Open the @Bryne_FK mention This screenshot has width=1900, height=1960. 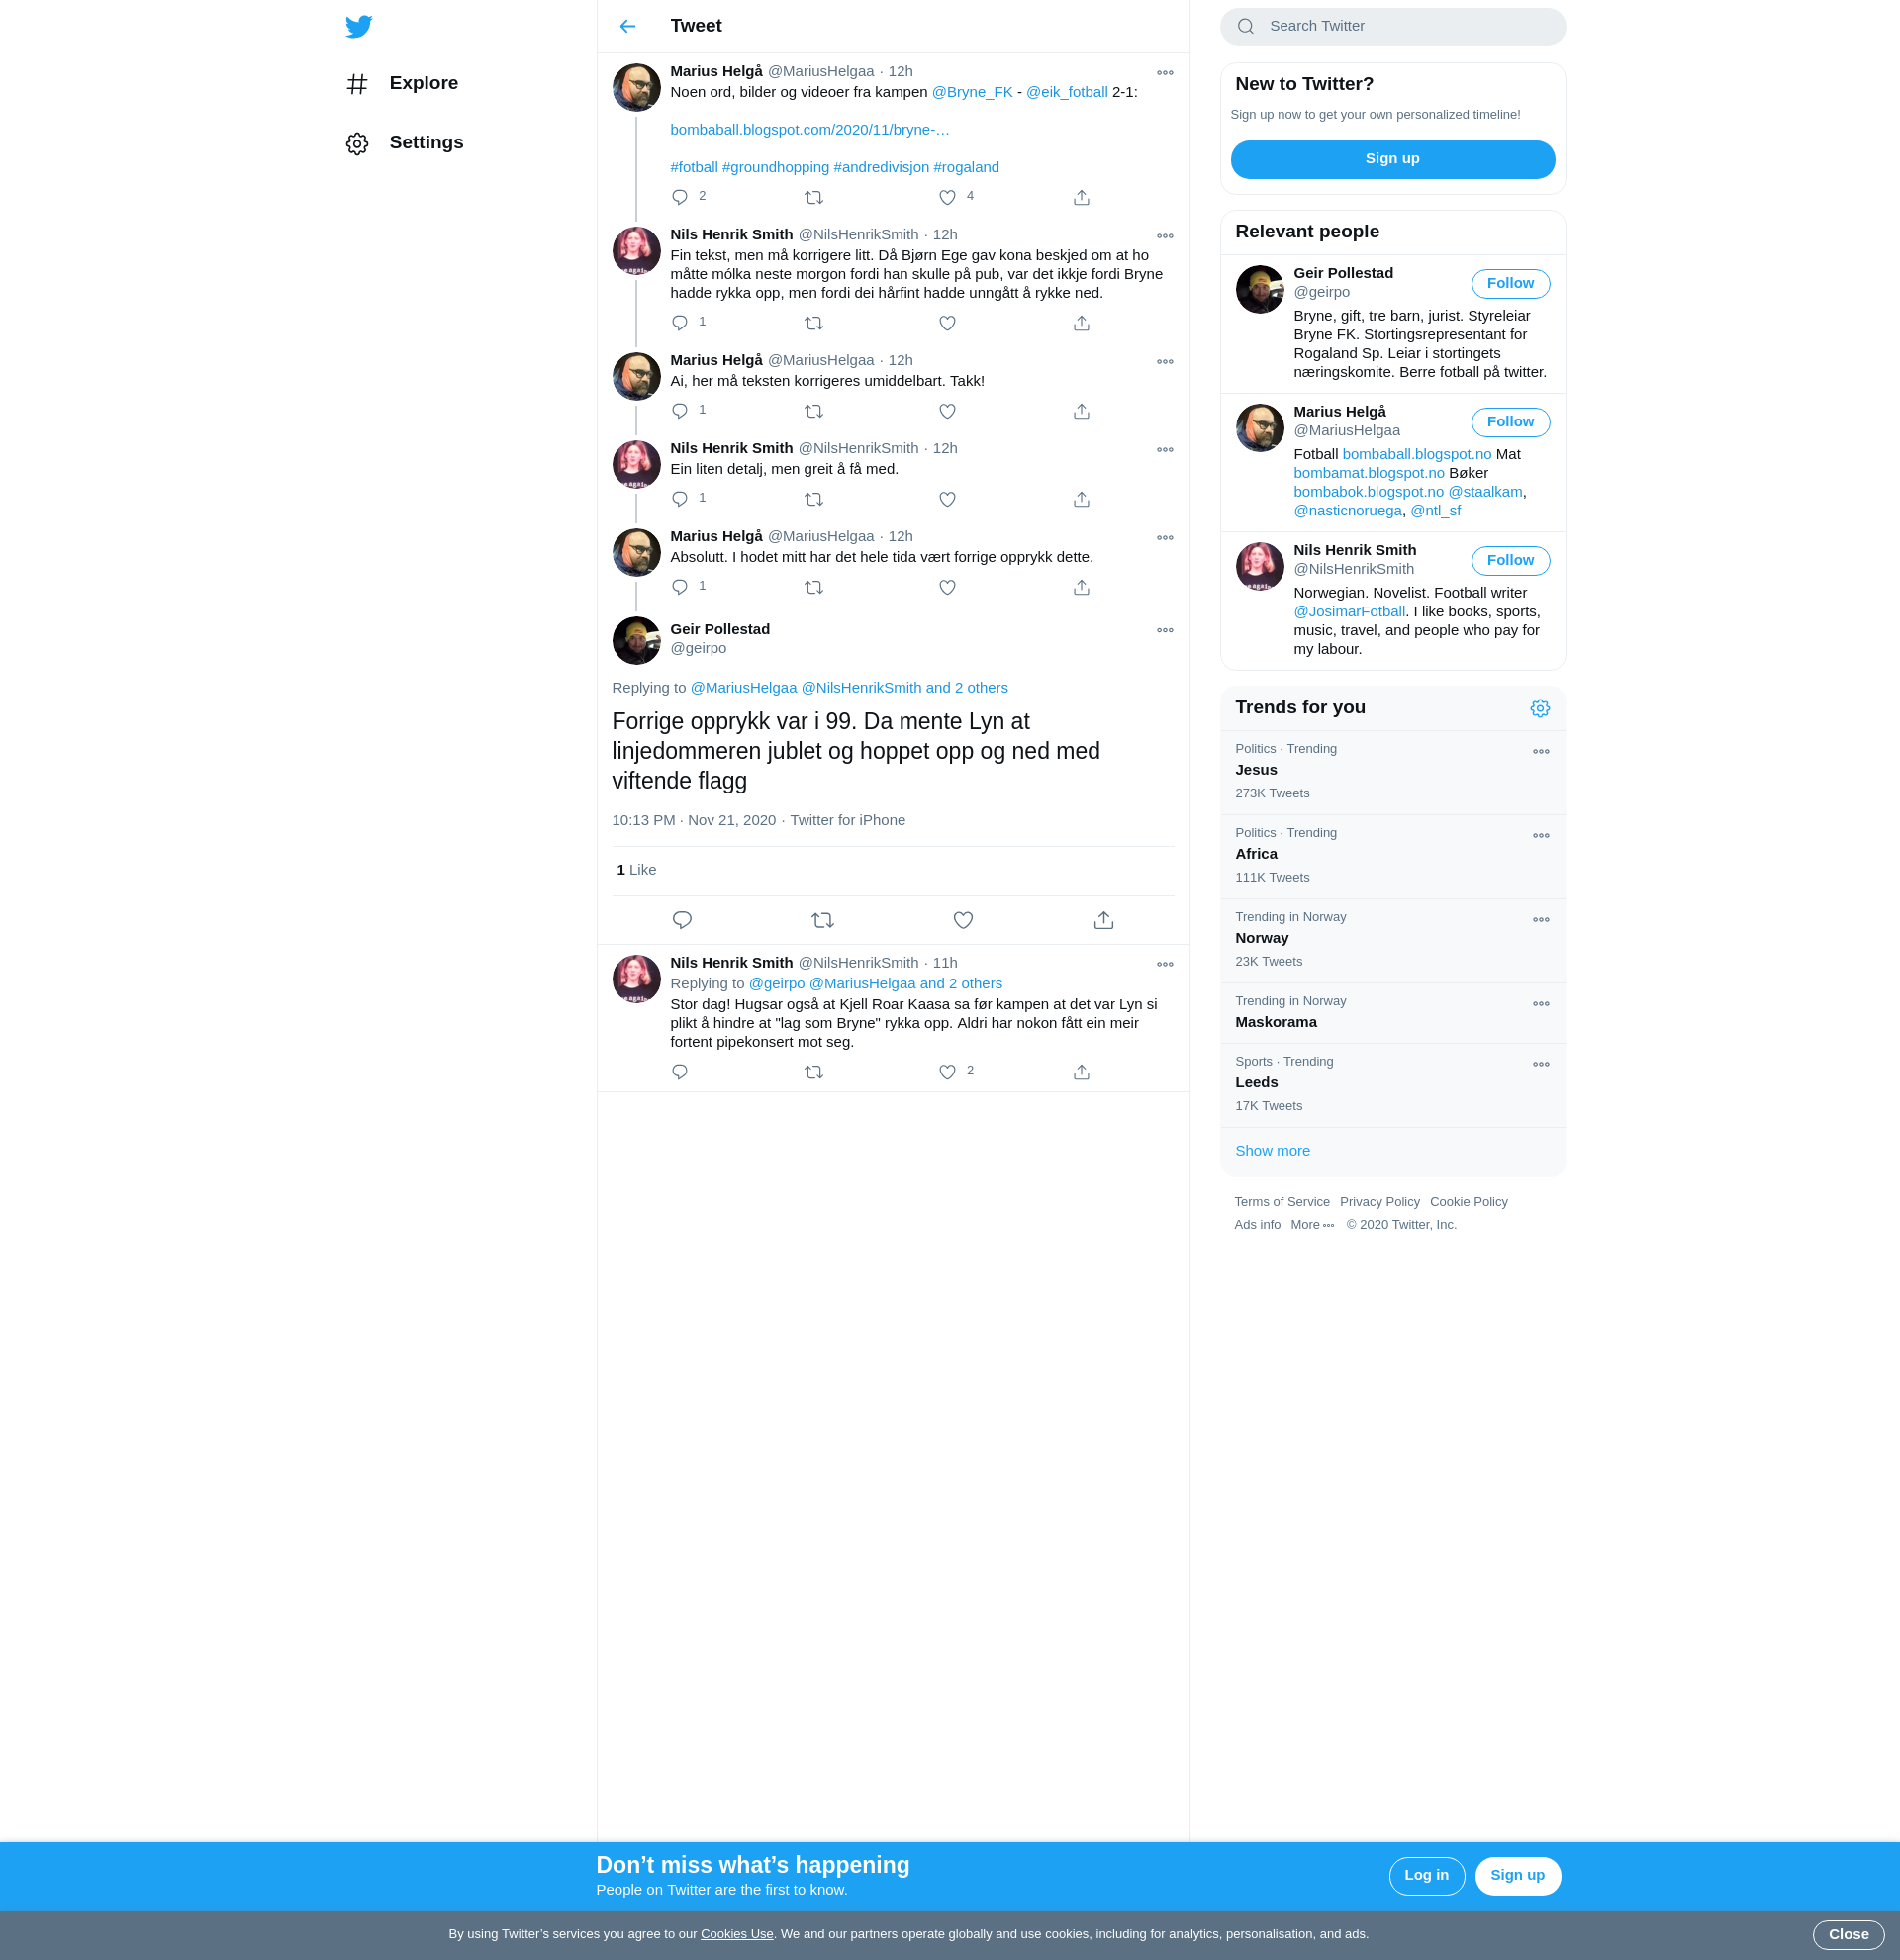[972, 92]
